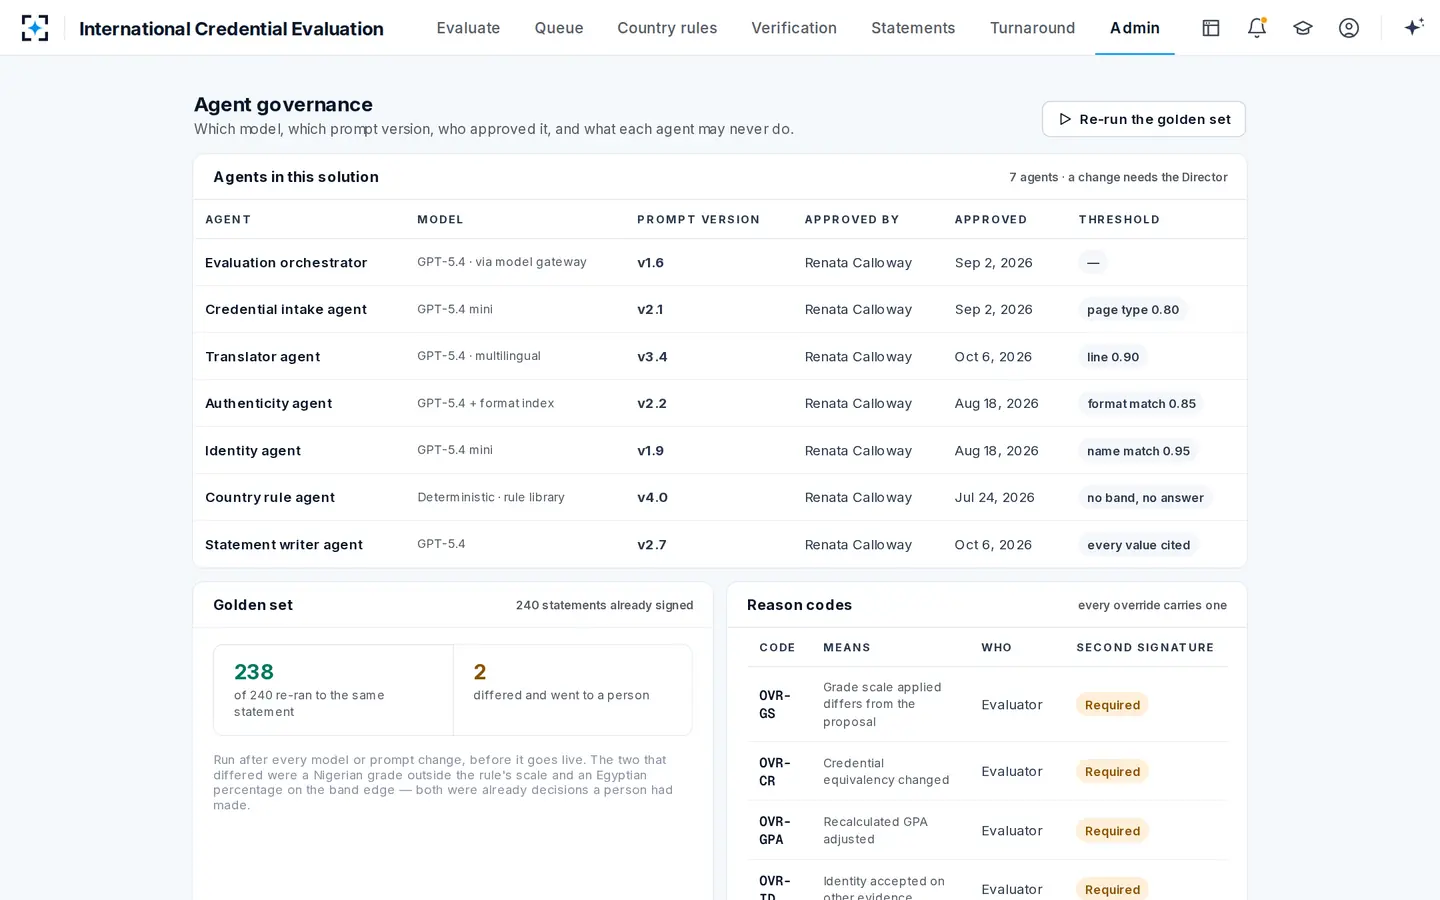Click the Jul 24, 2026 approval date
The width and height of the screenshot is (1440, 900).
995,498
